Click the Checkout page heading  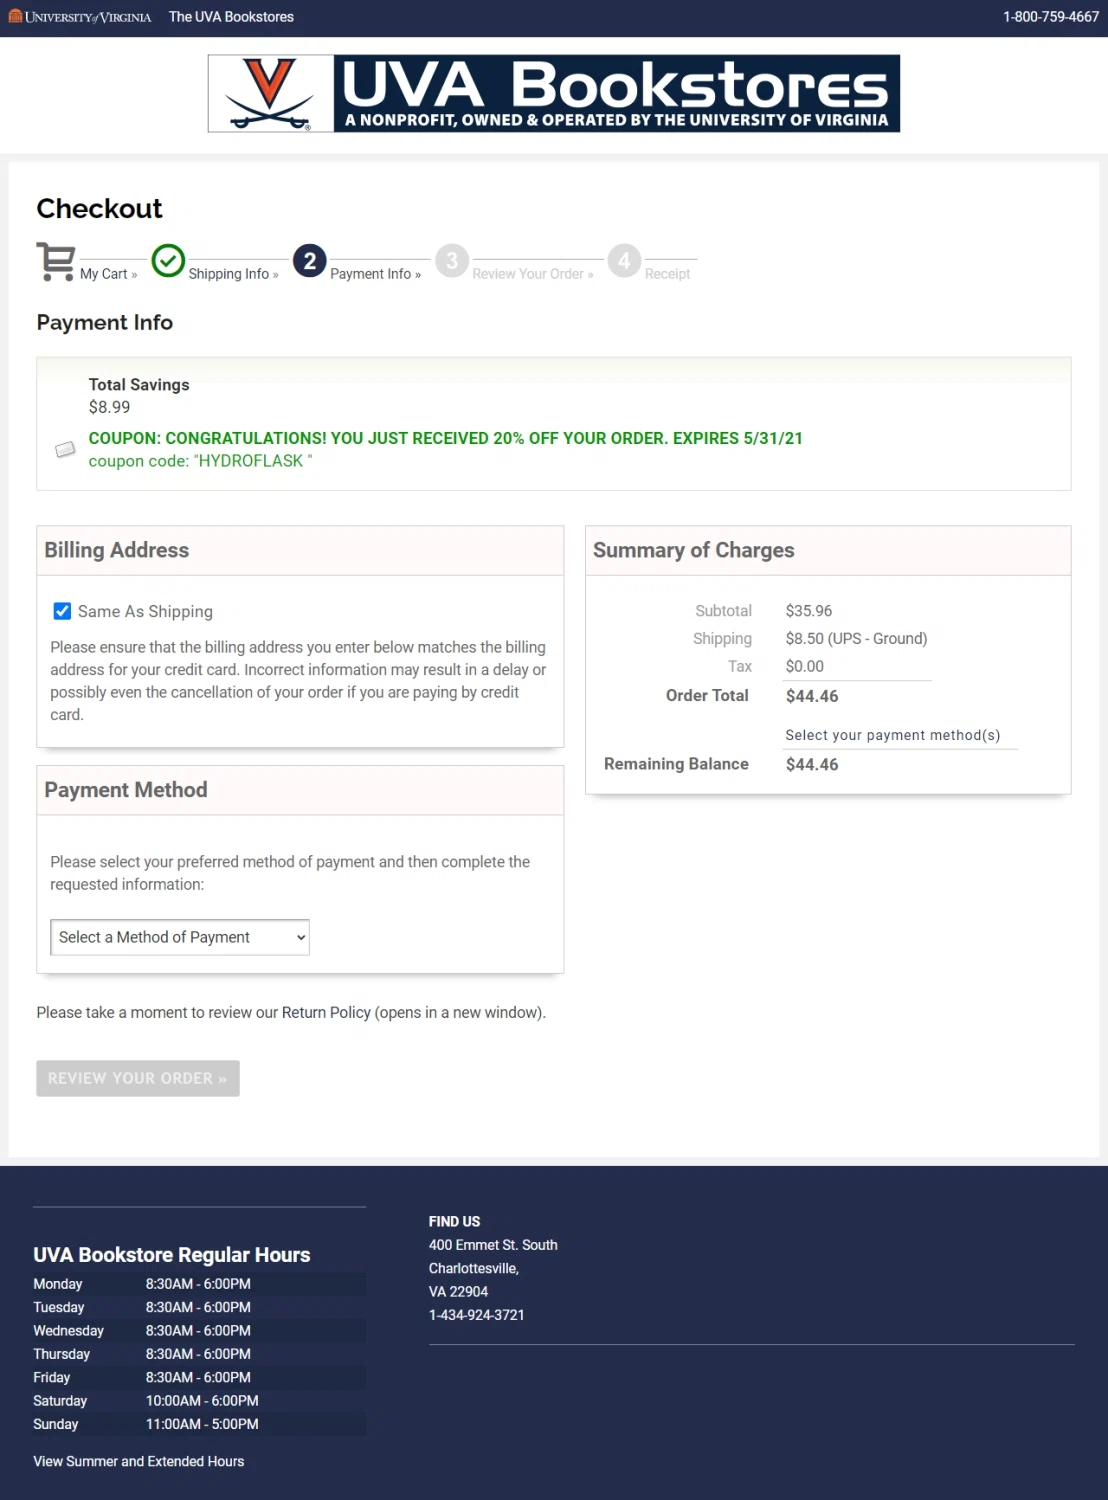[99, 208]
